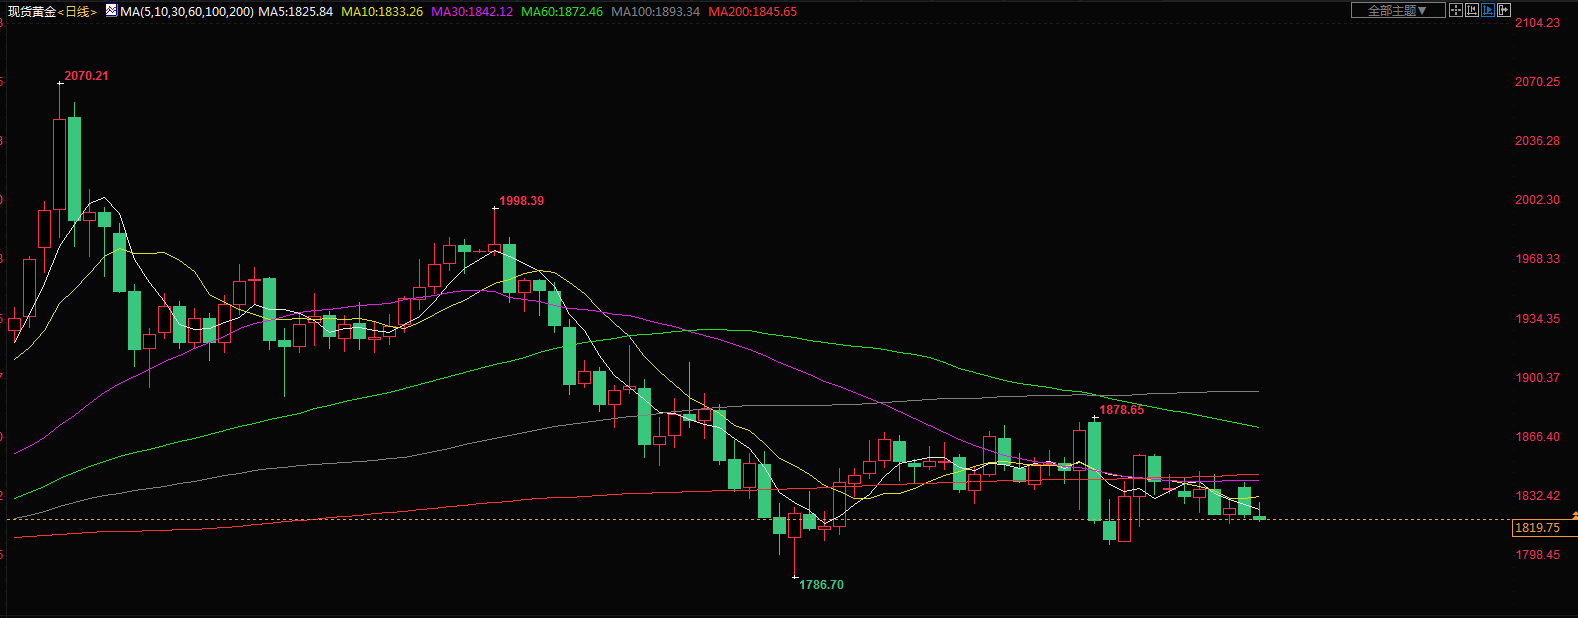Select the red MA200:1845.65 legend
Screen dimensions: 1578x618
(752, 12)
